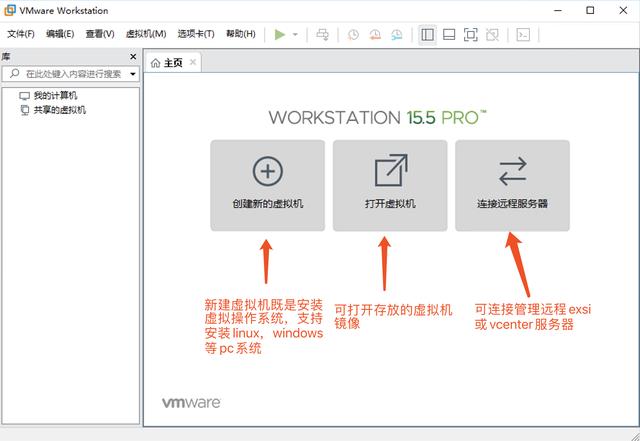Click the console view toolbar icon
This screenshot has width=640, height=441.
[523, 35]
